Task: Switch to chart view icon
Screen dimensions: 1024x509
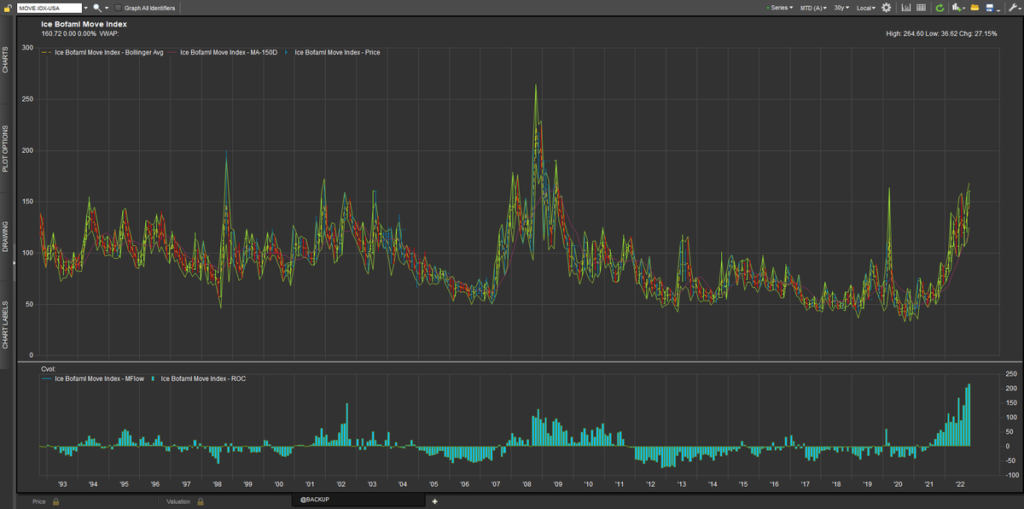Action: pos(906,8)
